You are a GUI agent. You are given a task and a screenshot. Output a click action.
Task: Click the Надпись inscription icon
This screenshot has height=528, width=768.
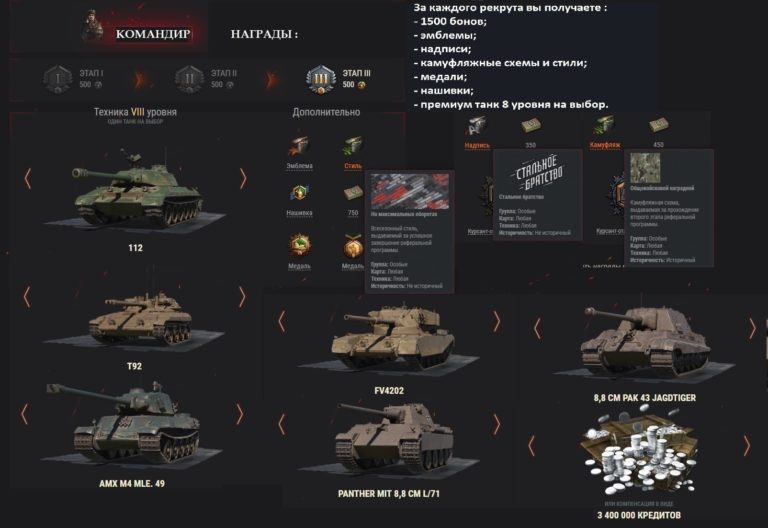(476, 127)
